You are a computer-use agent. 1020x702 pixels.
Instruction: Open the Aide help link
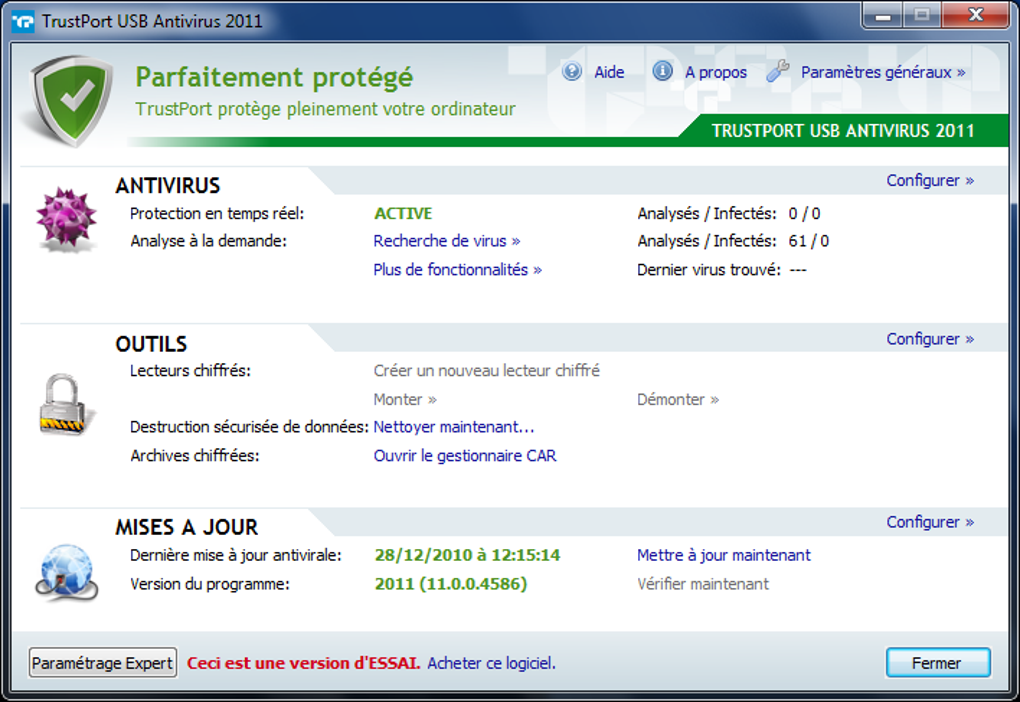pos(609,72)
